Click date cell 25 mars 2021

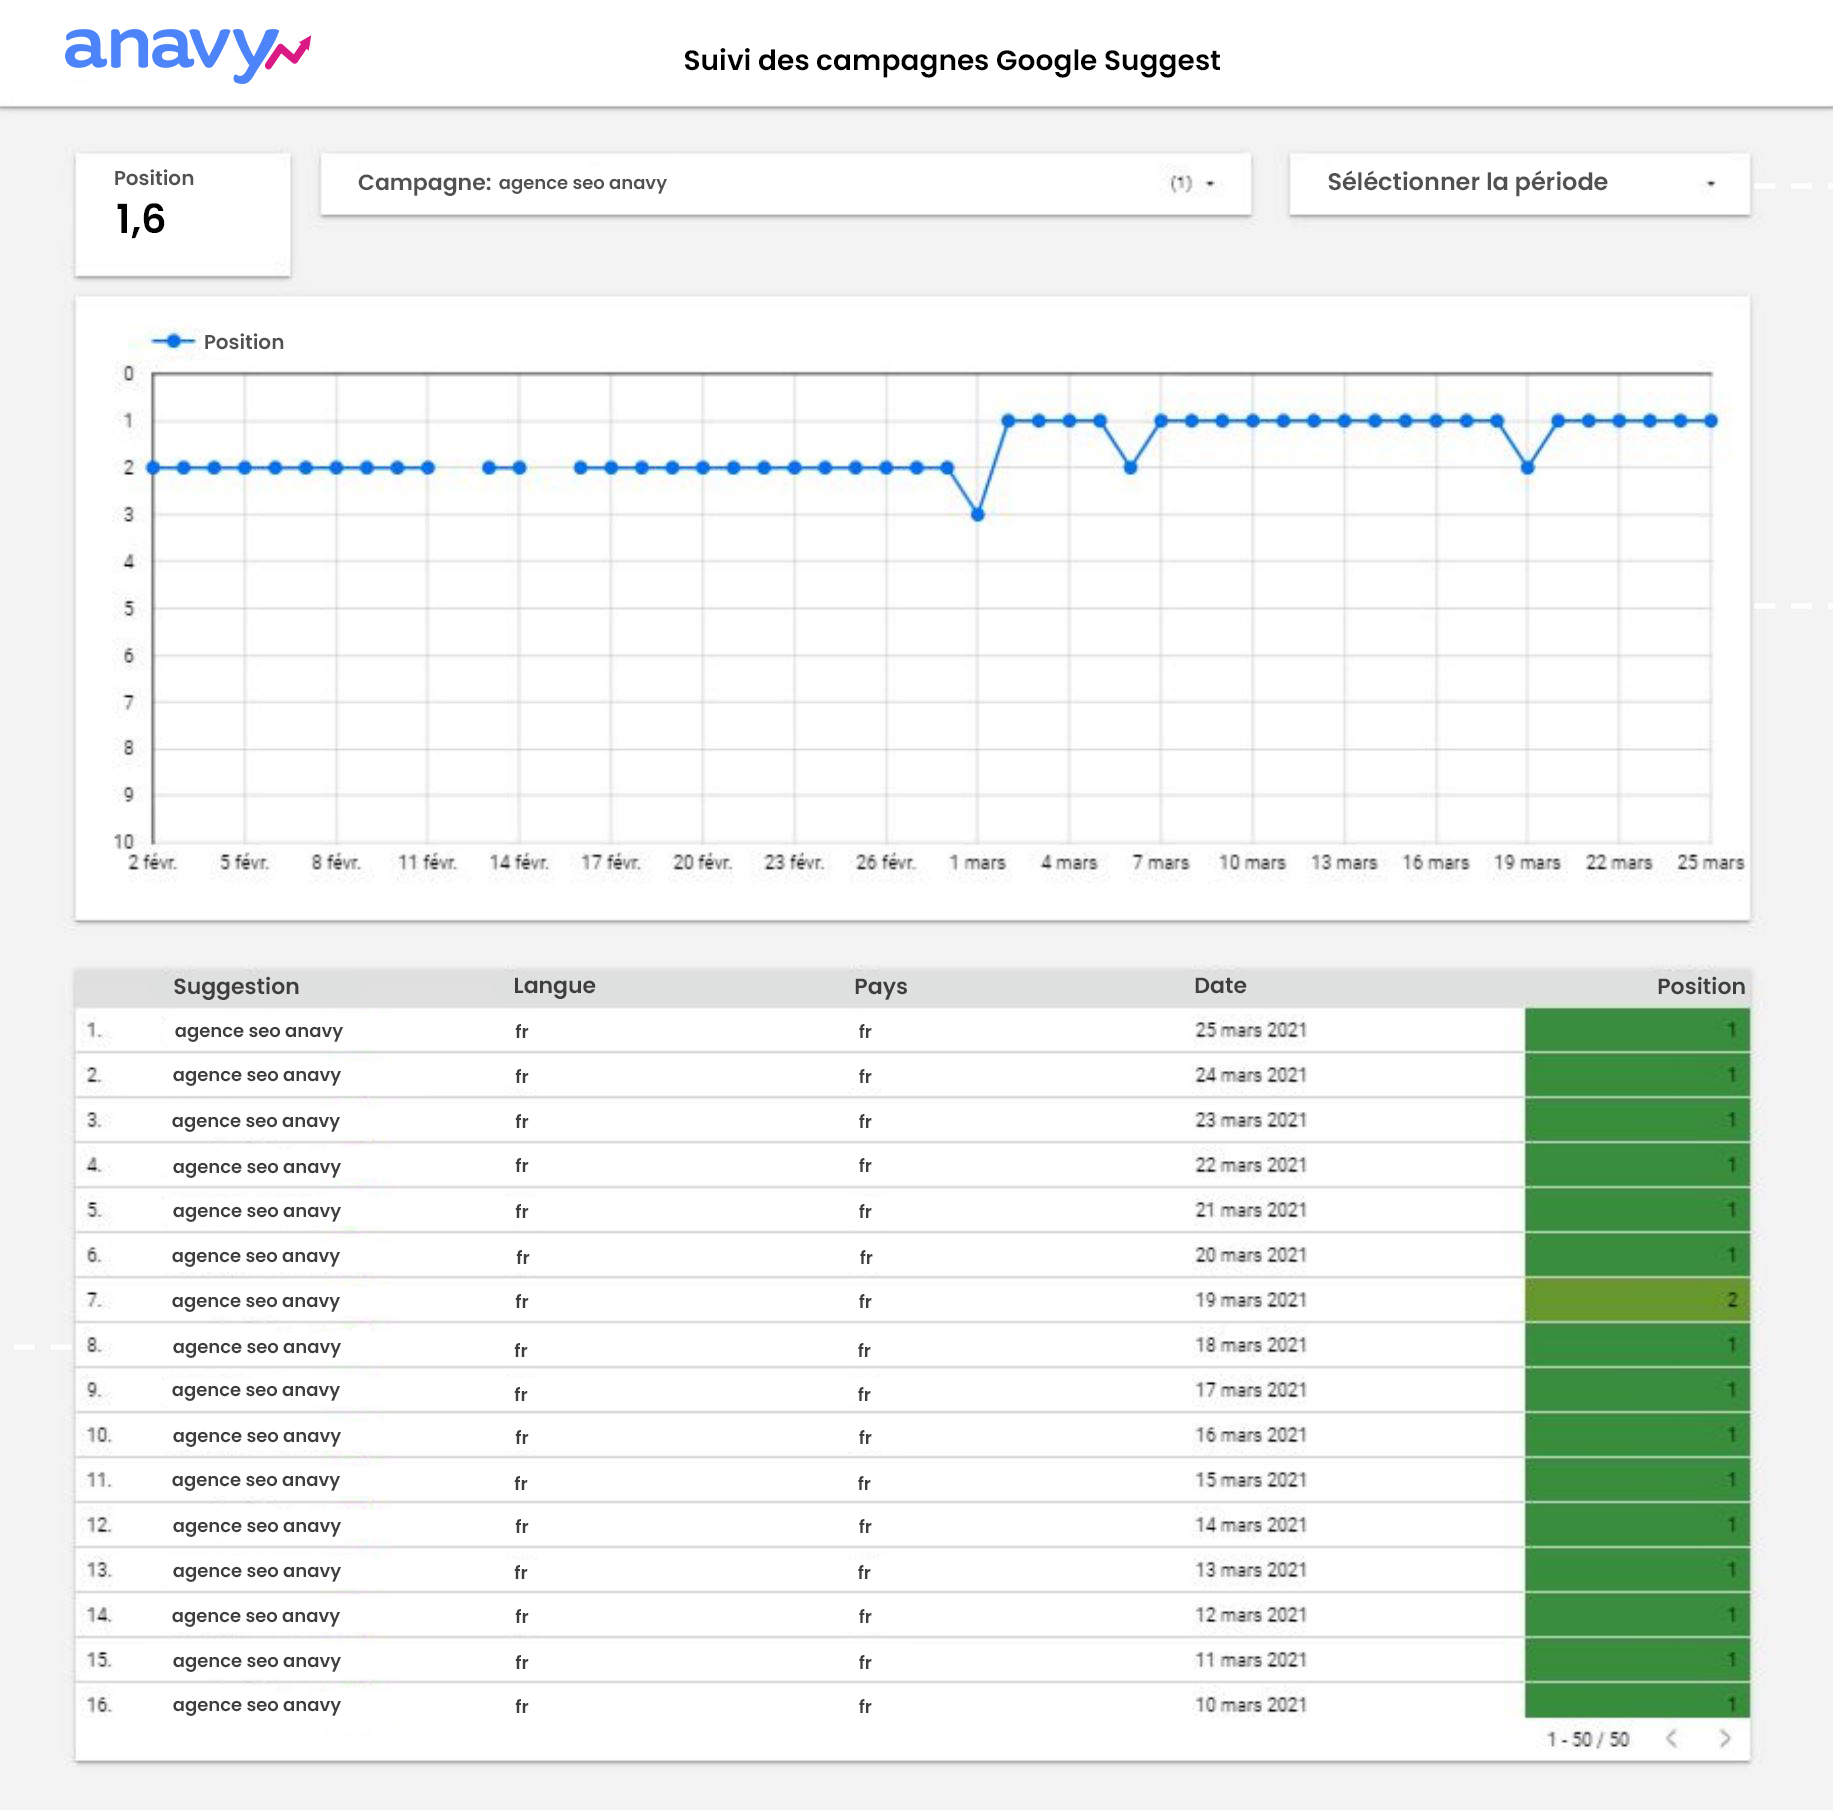(1251, 1030)
